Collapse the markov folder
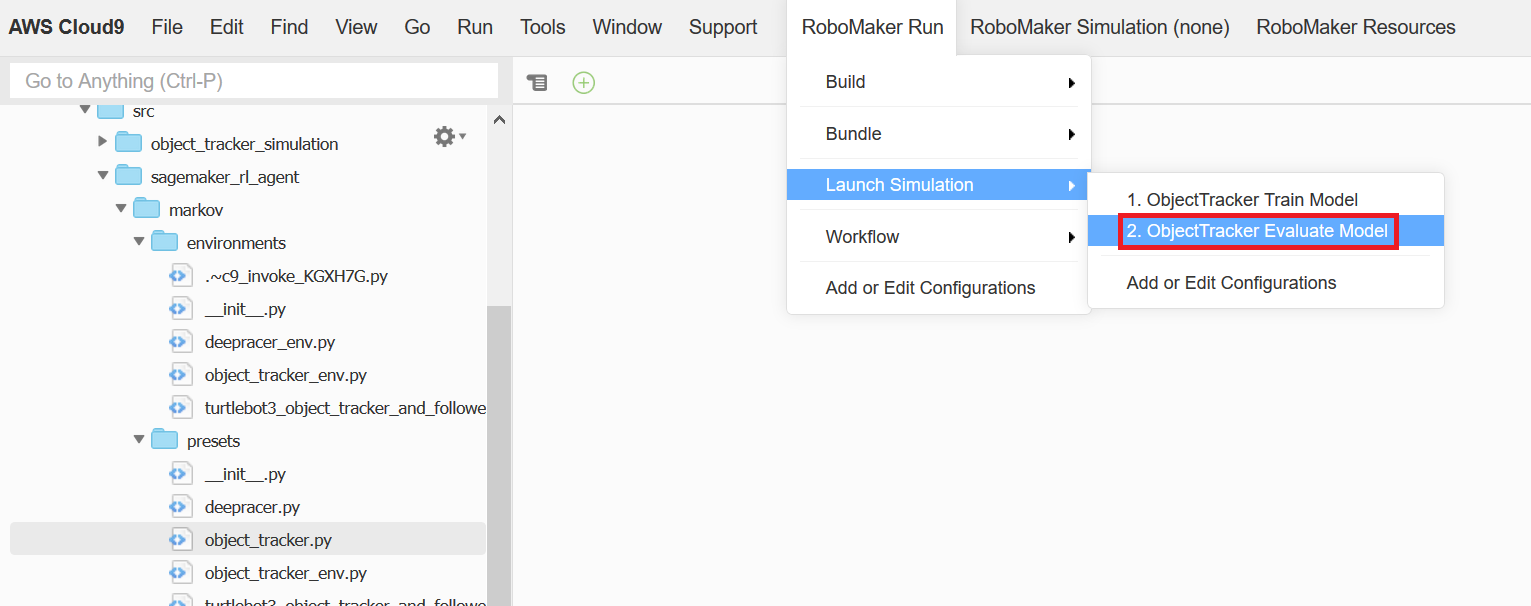The height and width of the screenshot is (606, 1531). 121,209
